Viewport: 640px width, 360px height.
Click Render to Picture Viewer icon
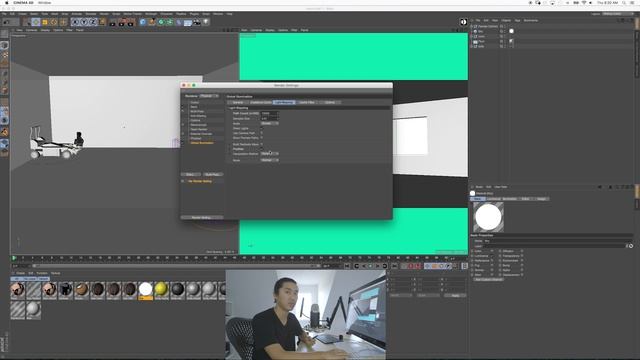pos(122,22)
